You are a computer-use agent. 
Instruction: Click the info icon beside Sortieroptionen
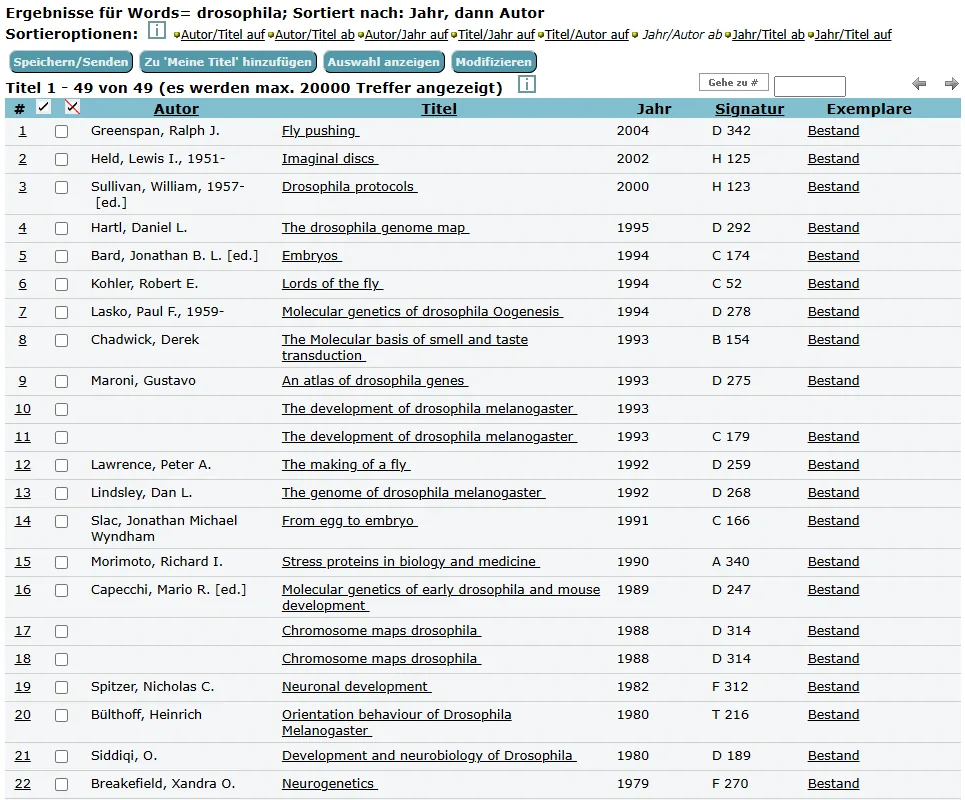tap(157, 30)
